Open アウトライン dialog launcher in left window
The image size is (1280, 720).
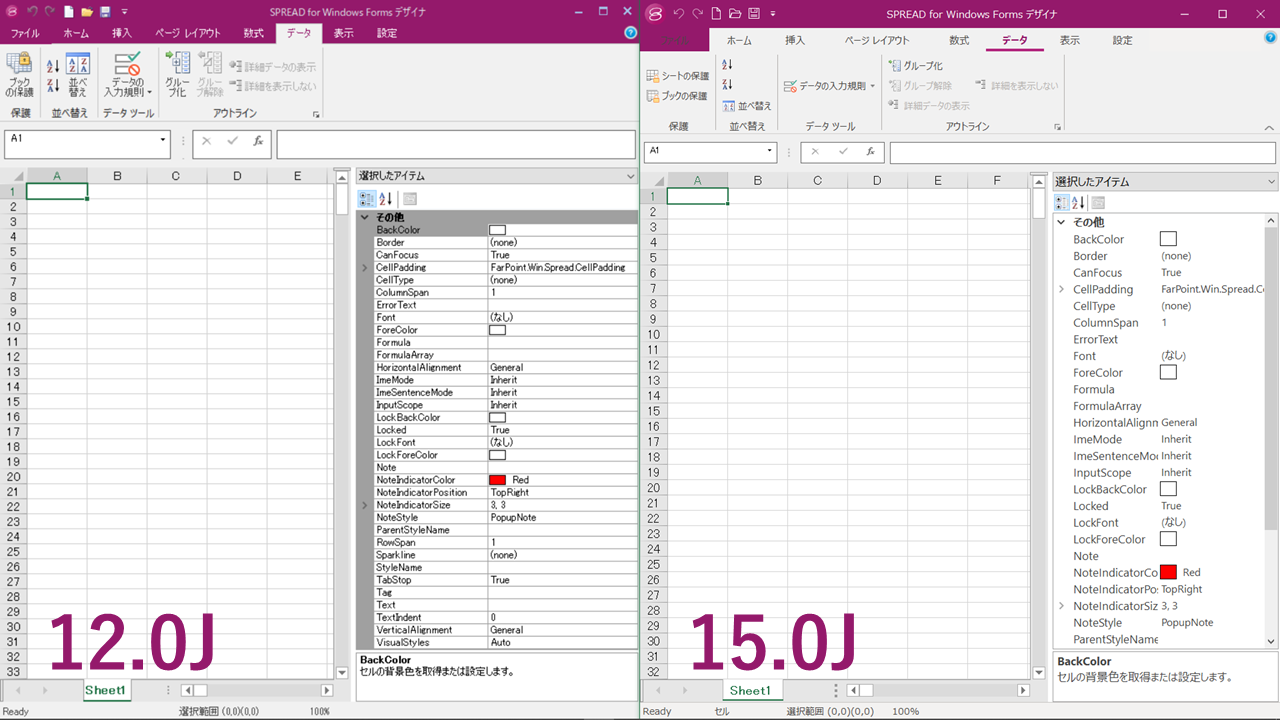pos(316,114)
